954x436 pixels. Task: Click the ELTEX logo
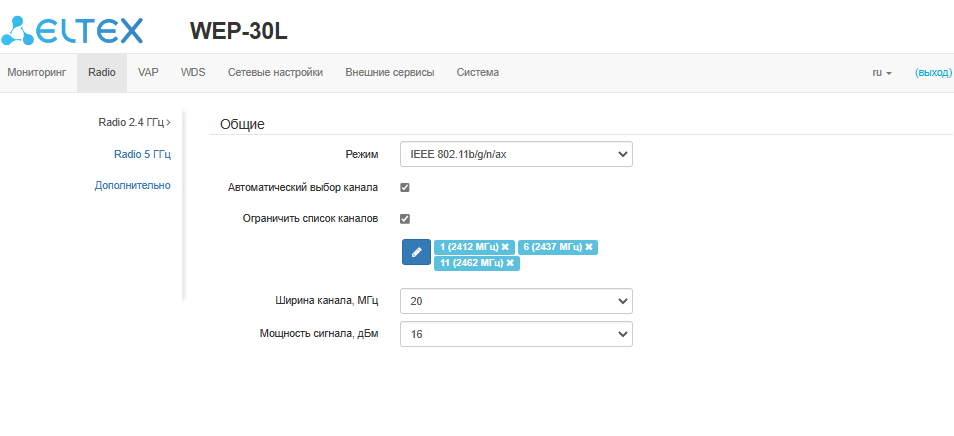[x=72, y=30]
